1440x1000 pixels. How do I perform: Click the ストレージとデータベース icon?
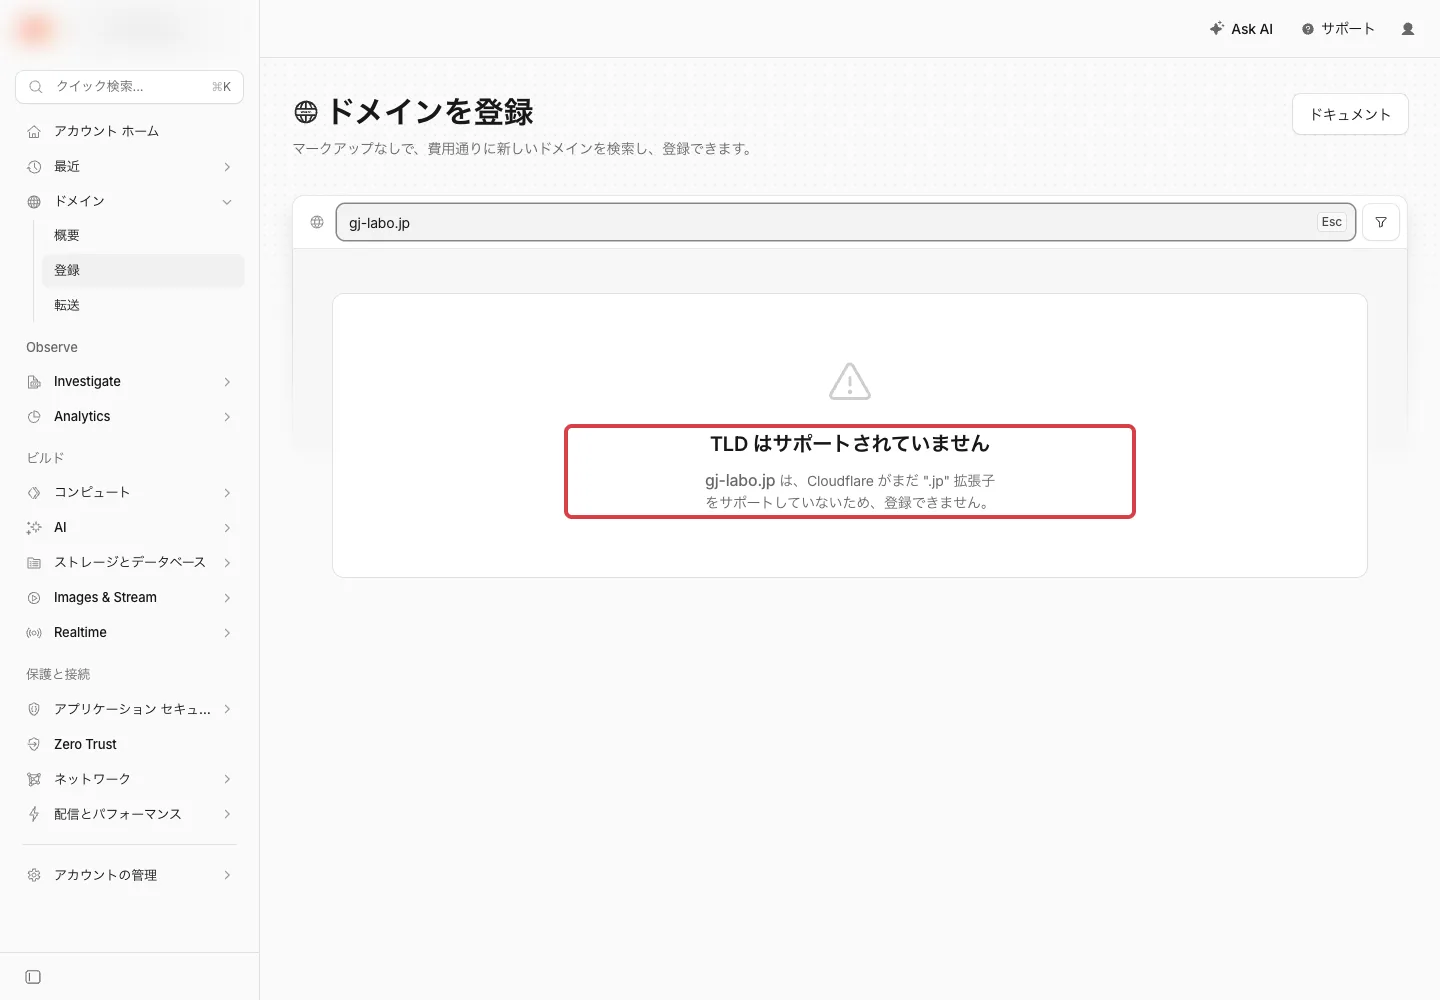point(34,563)
